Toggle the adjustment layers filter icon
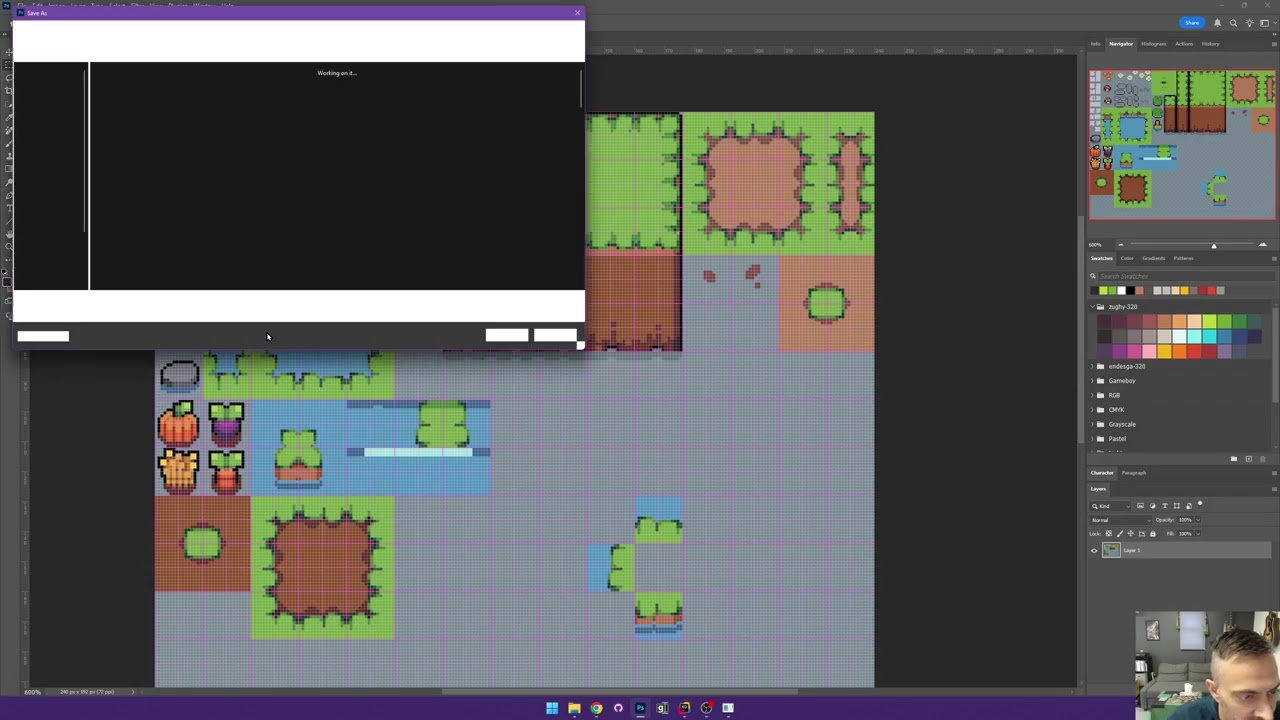Image resolution: width=1280 pixels, height=720 pixels. (x=1153, y=506)
